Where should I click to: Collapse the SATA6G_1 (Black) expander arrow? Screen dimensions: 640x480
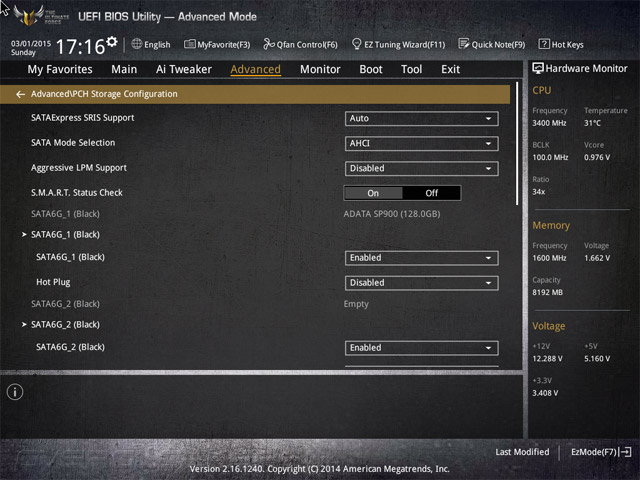coord(24,234)
